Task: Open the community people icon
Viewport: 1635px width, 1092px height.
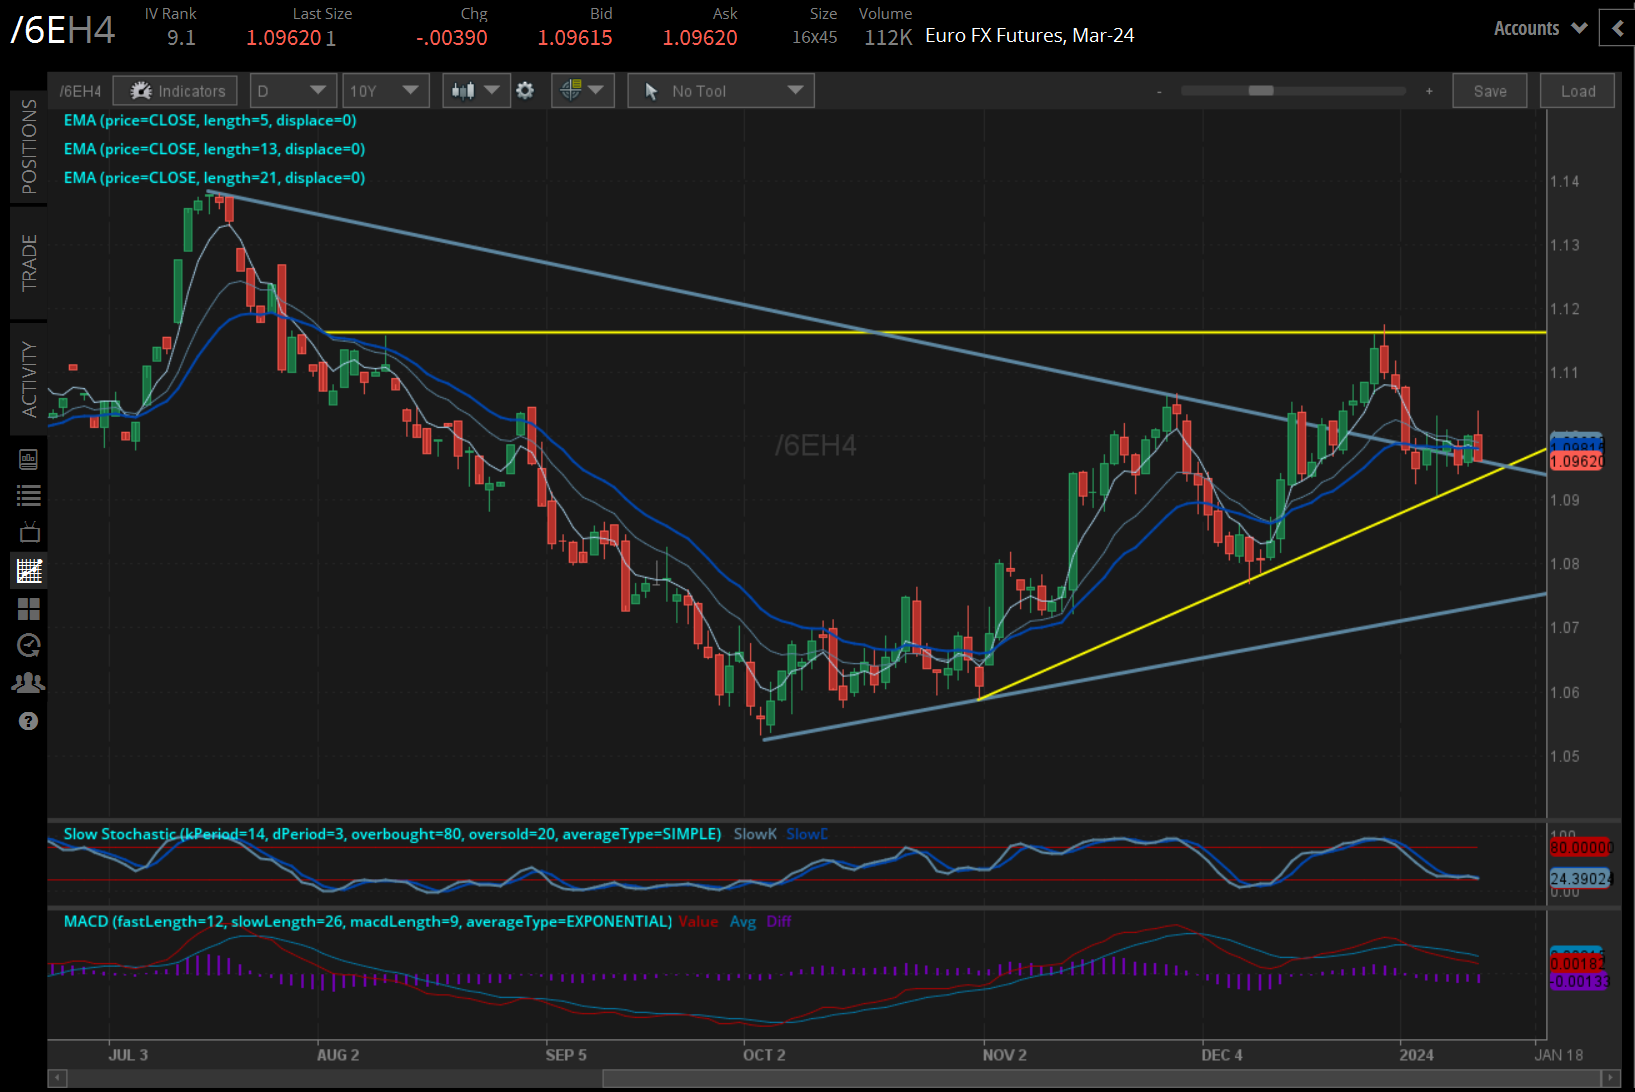Action: (29, 683)
